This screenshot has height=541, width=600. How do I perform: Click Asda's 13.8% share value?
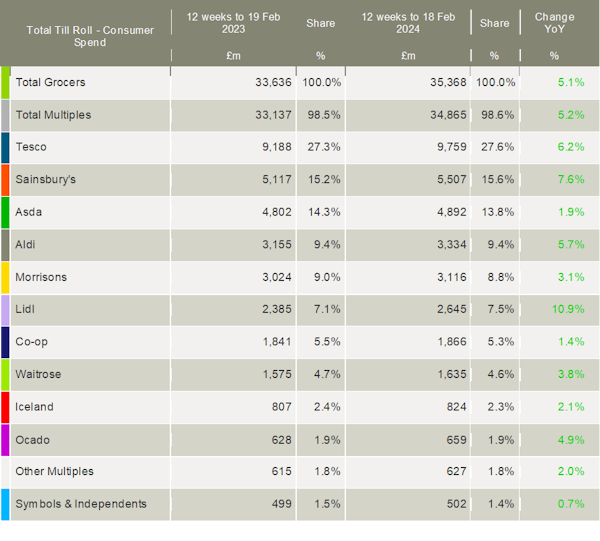[497, 212]
